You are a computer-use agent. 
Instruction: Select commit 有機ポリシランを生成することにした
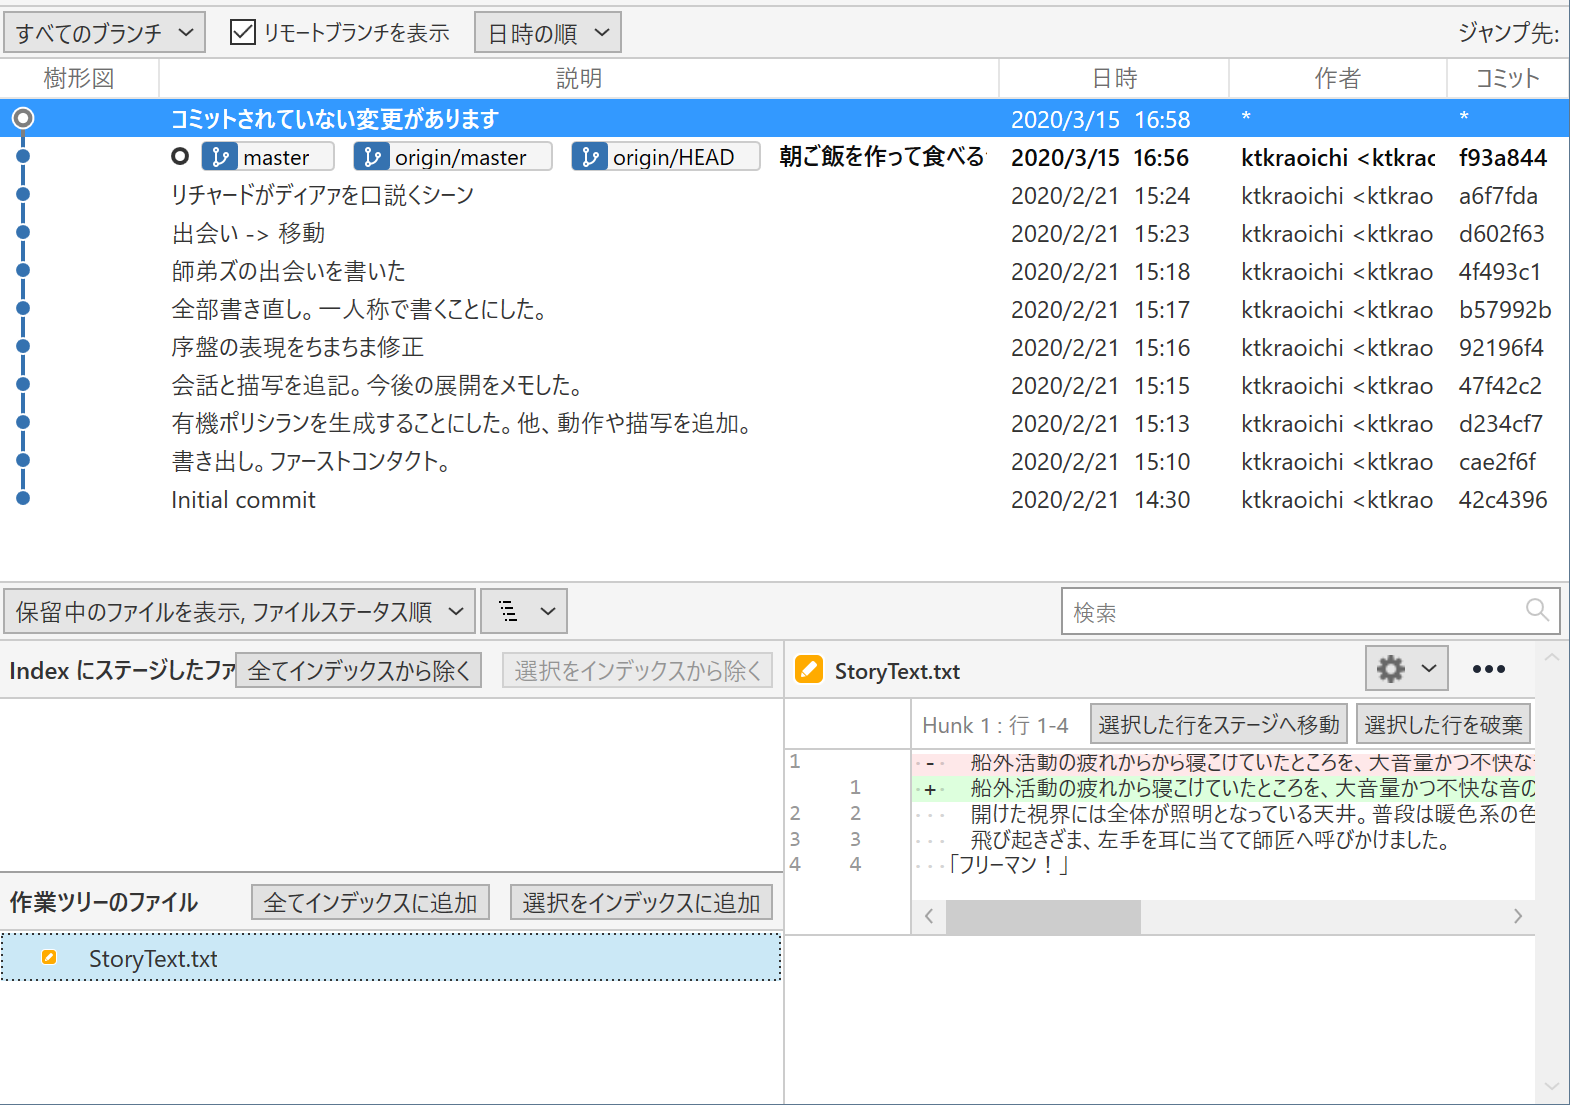coord(785,423)
